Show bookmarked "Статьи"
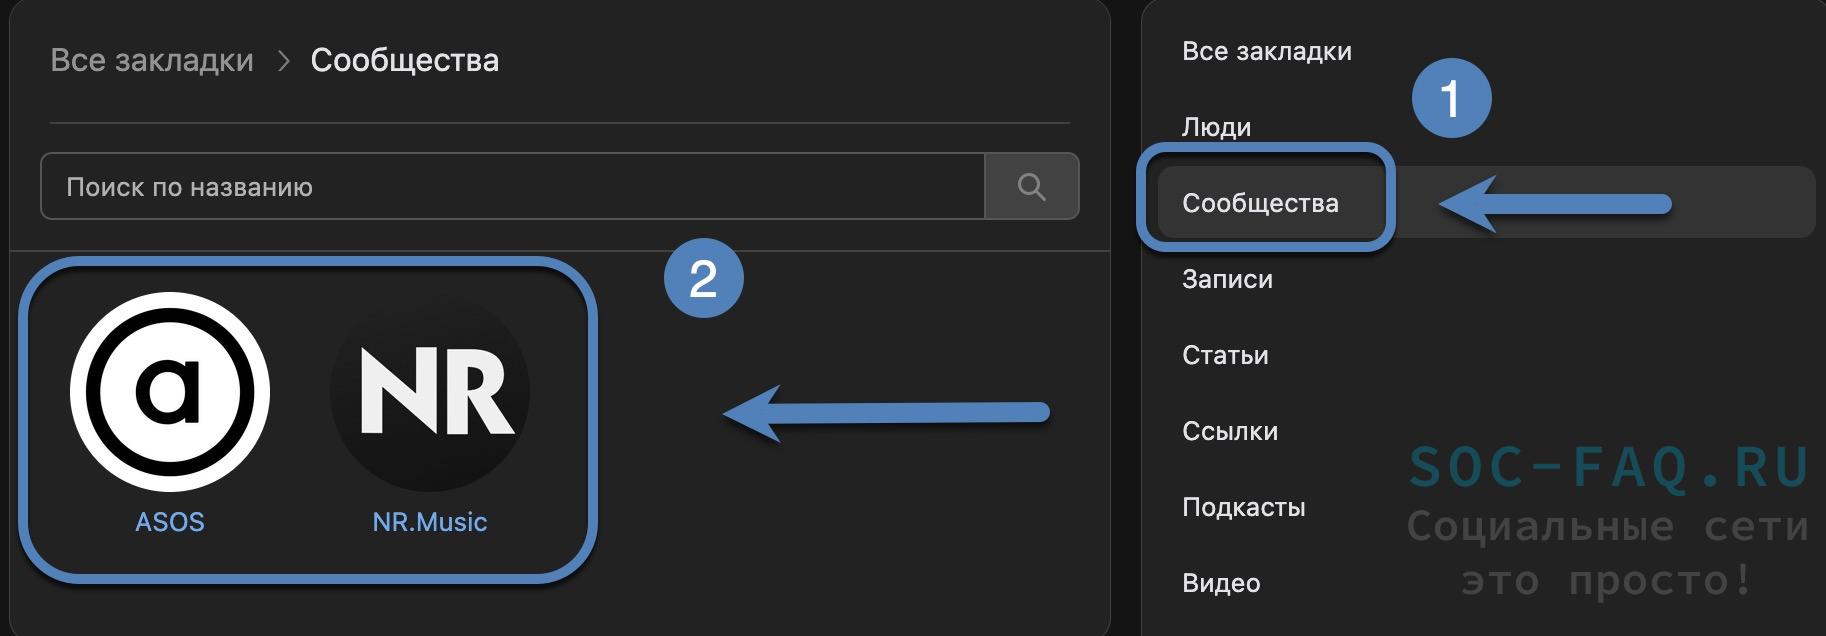 tap(1225, 355)
